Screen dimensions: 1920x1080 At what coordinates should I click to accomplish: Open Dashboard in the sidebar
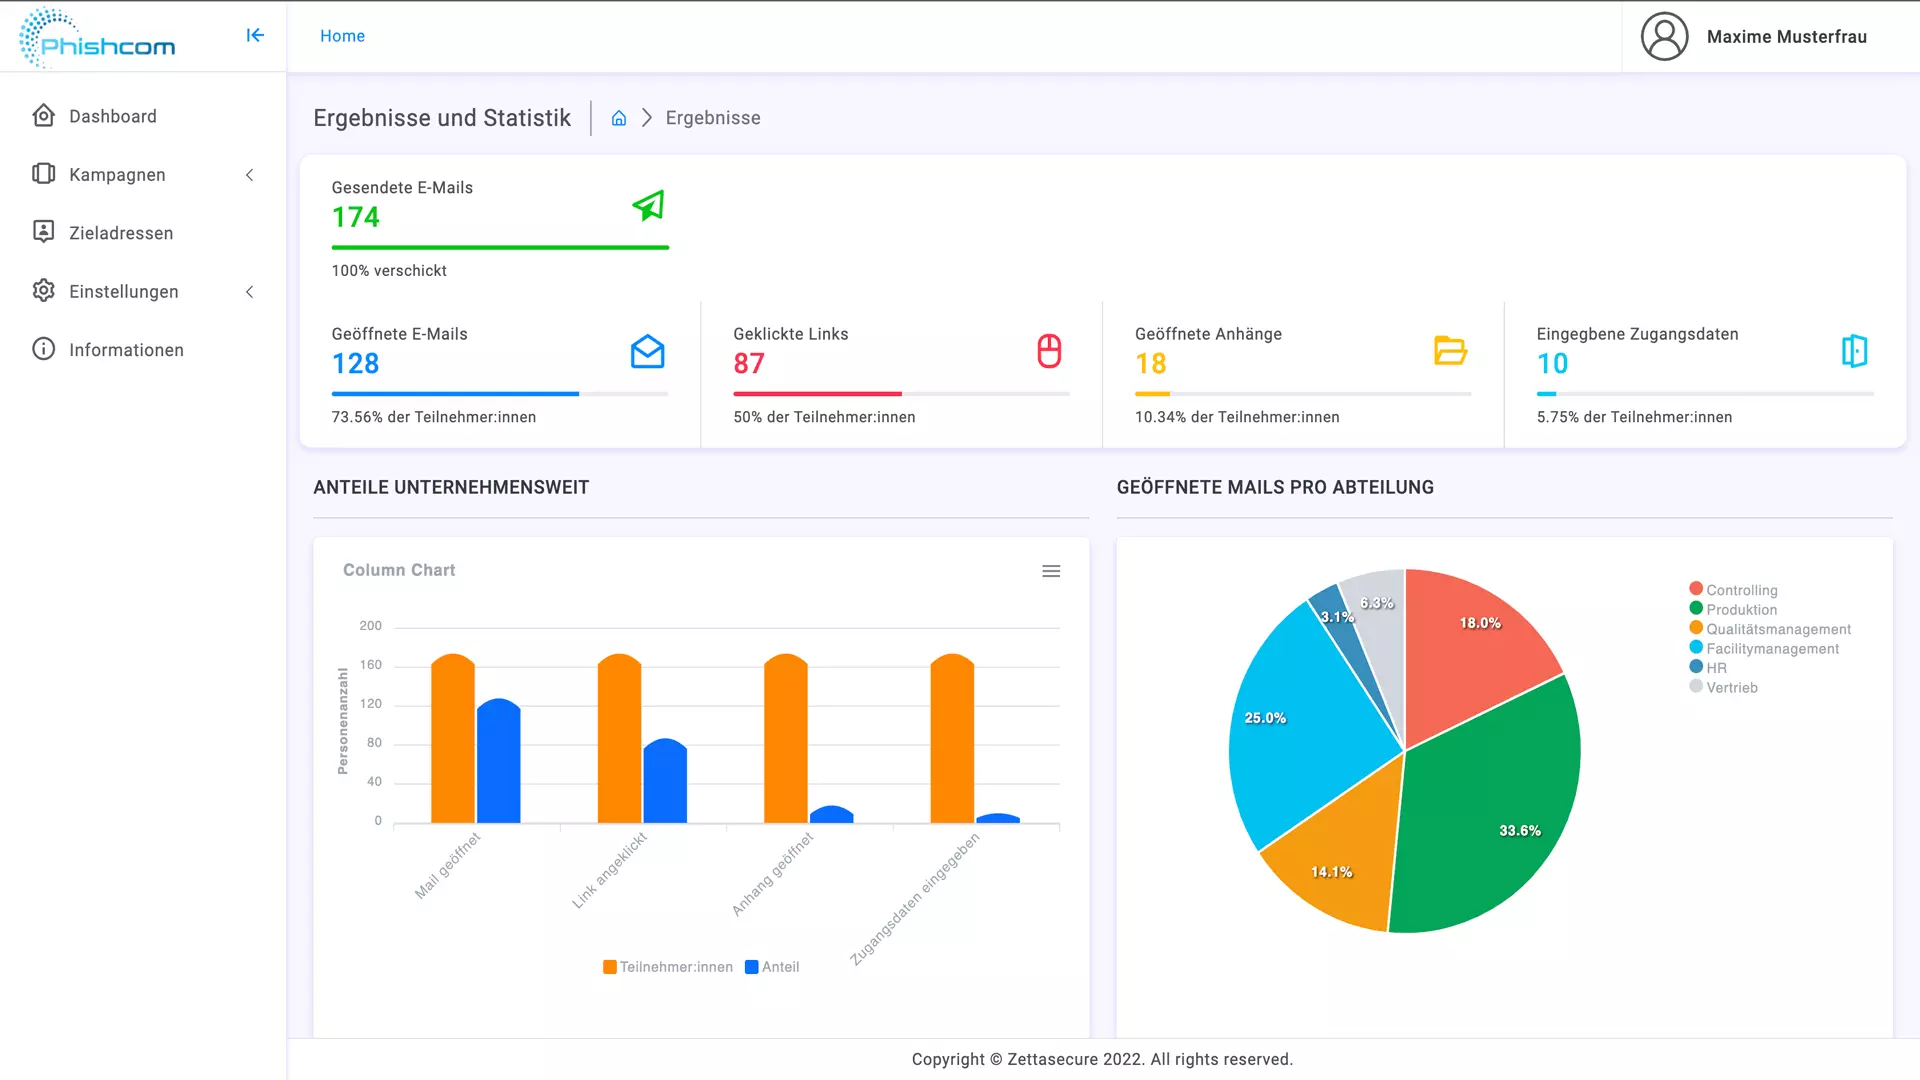[112, 116]
